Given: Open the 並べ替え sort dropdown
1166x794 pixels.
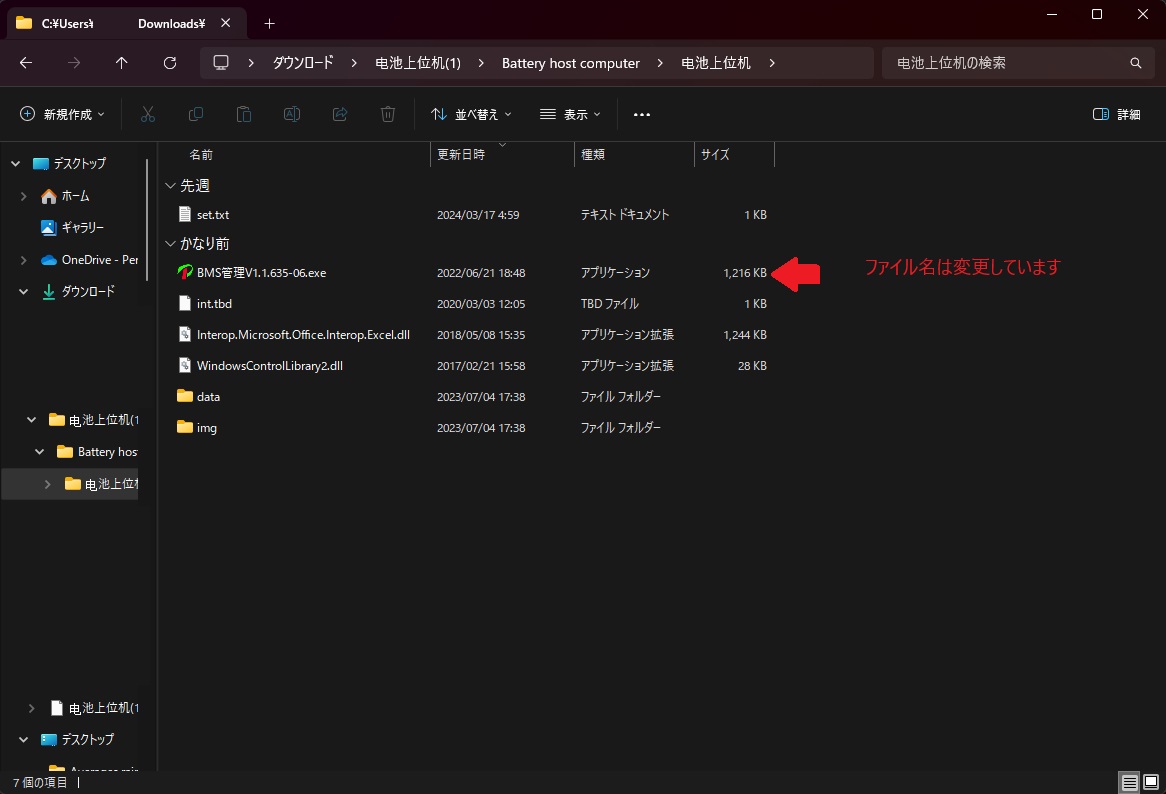Looking at the screenshot, I should [471, 114].
